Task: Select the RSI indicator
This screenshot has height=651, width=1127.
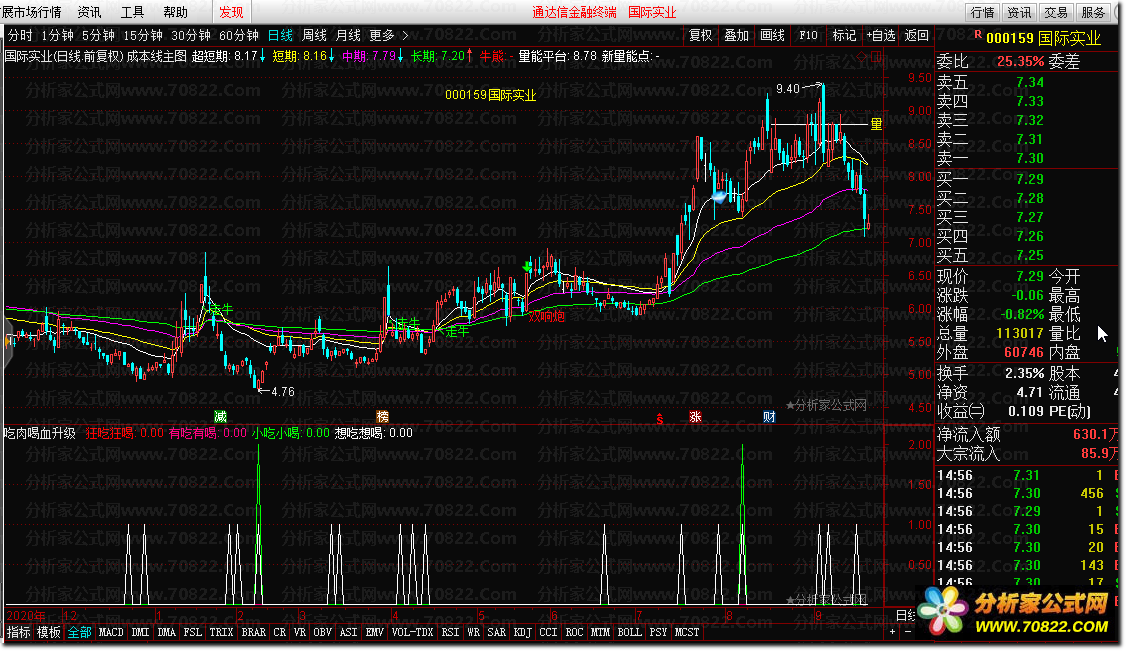Action: [x=451, y=632]
